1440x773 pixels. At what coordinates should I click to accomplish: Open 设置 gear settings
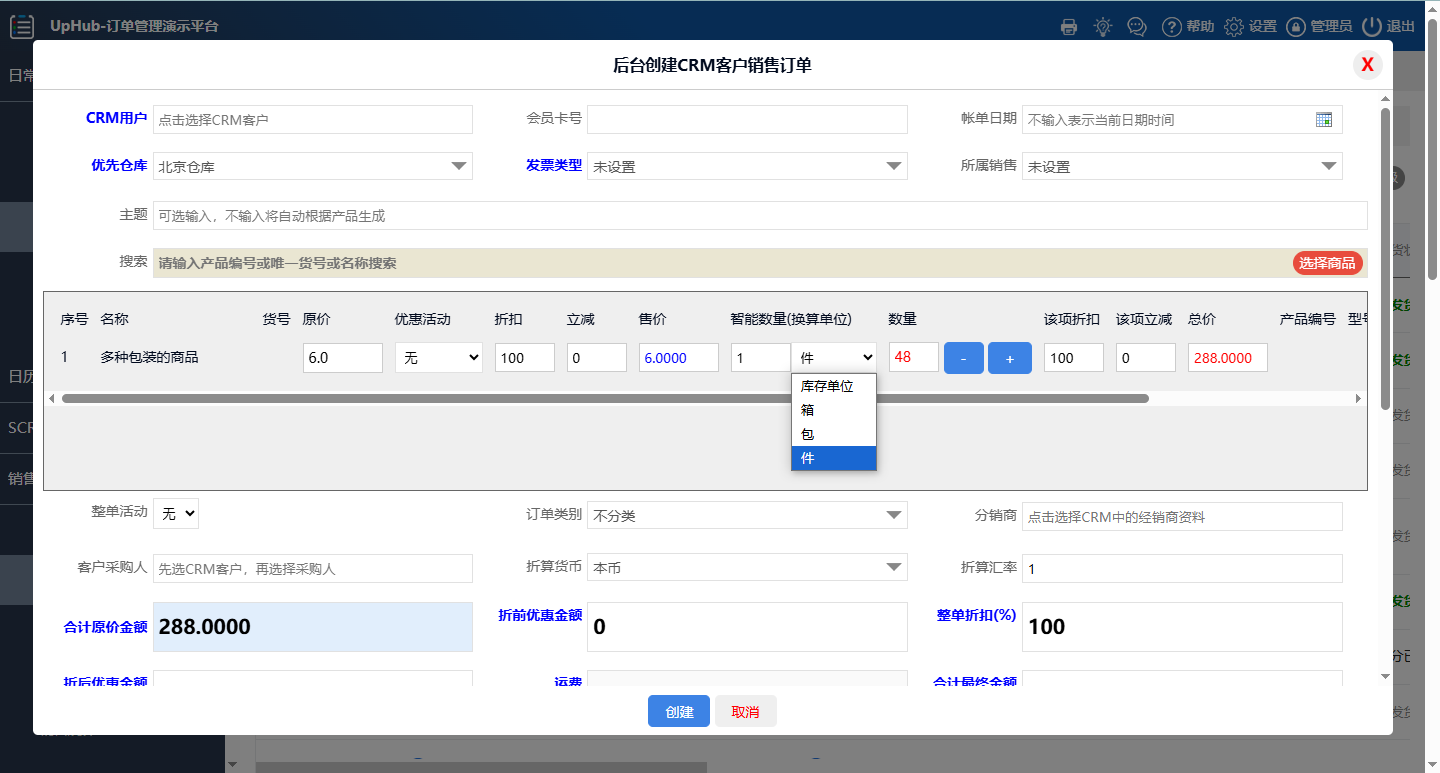[x=1234, y=27]
